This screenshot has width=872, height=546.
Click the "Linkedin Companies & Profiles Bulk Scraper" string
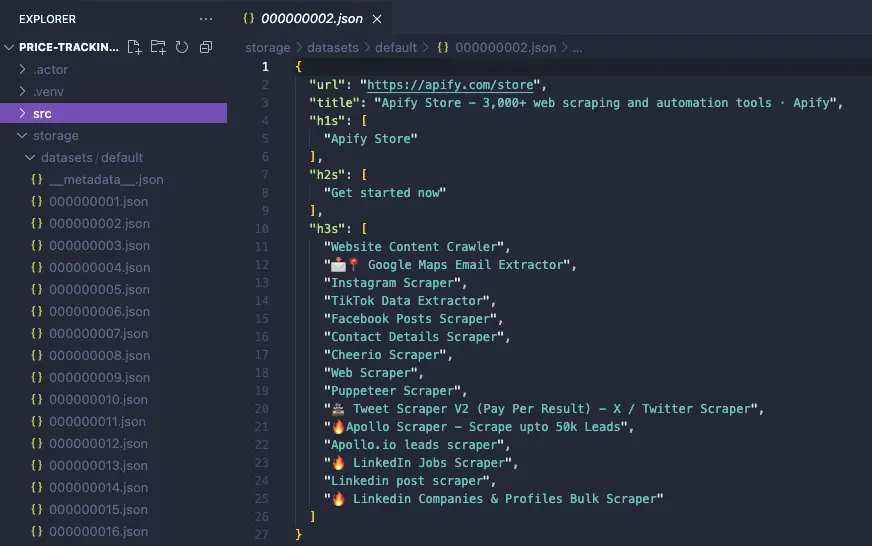(494, 499)
